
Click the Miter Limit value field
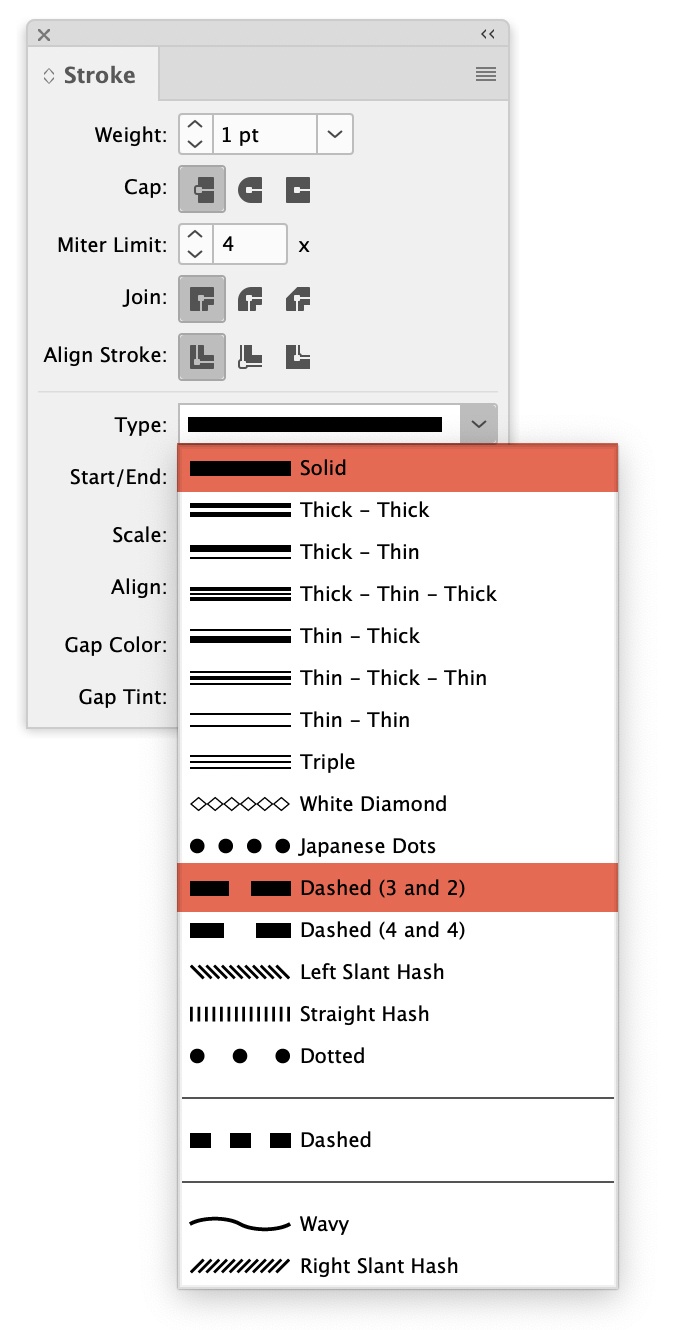pos(250,244)
